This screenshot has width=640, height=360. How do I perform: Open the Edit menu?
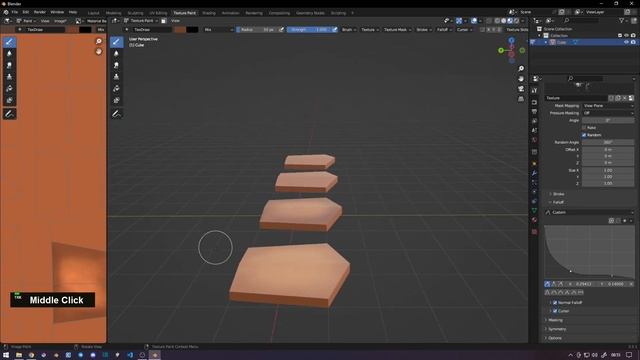coord(25,12)
